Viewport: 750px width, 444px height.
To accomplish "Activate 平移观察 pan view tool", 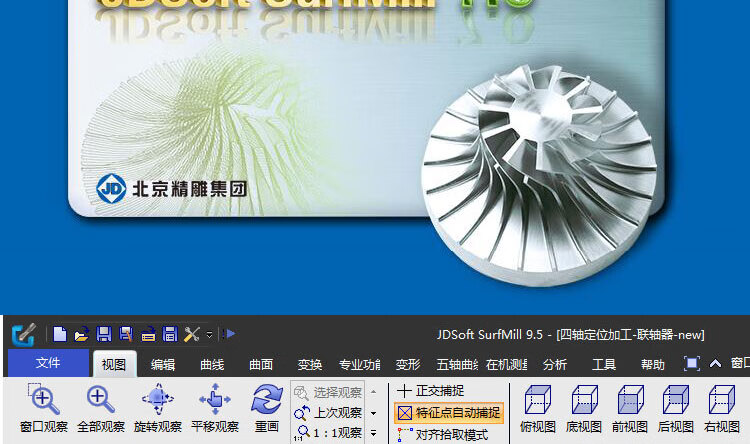I will (x=214, y=408).
